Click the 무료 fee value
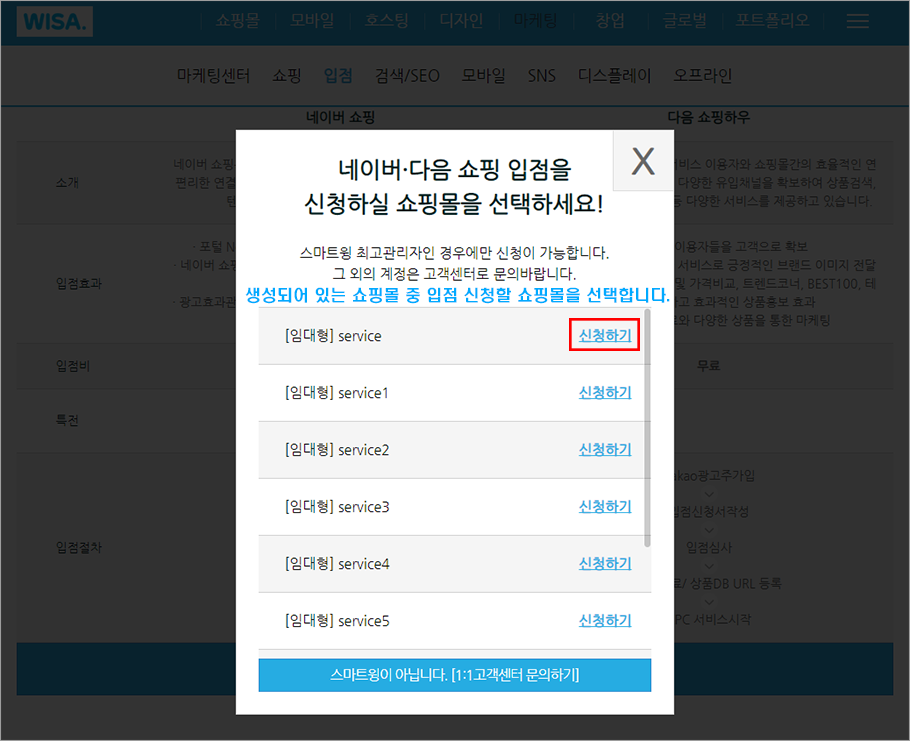The height and width of the screenshot is (741, 910). (x=709, y=366)
